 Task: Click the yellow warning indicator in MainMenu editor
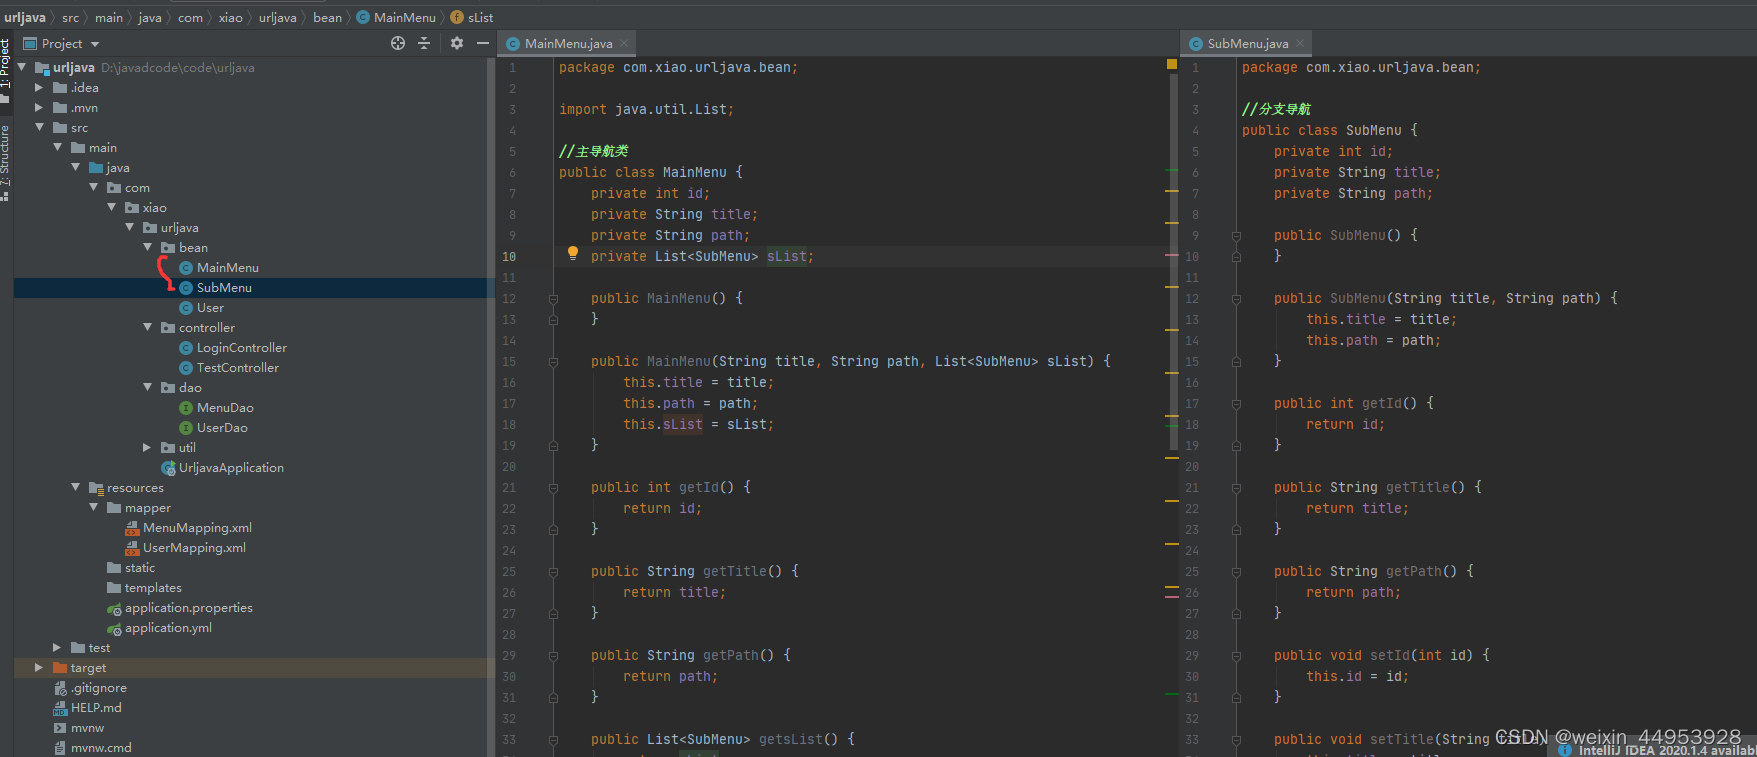(x=1171, y=64)
